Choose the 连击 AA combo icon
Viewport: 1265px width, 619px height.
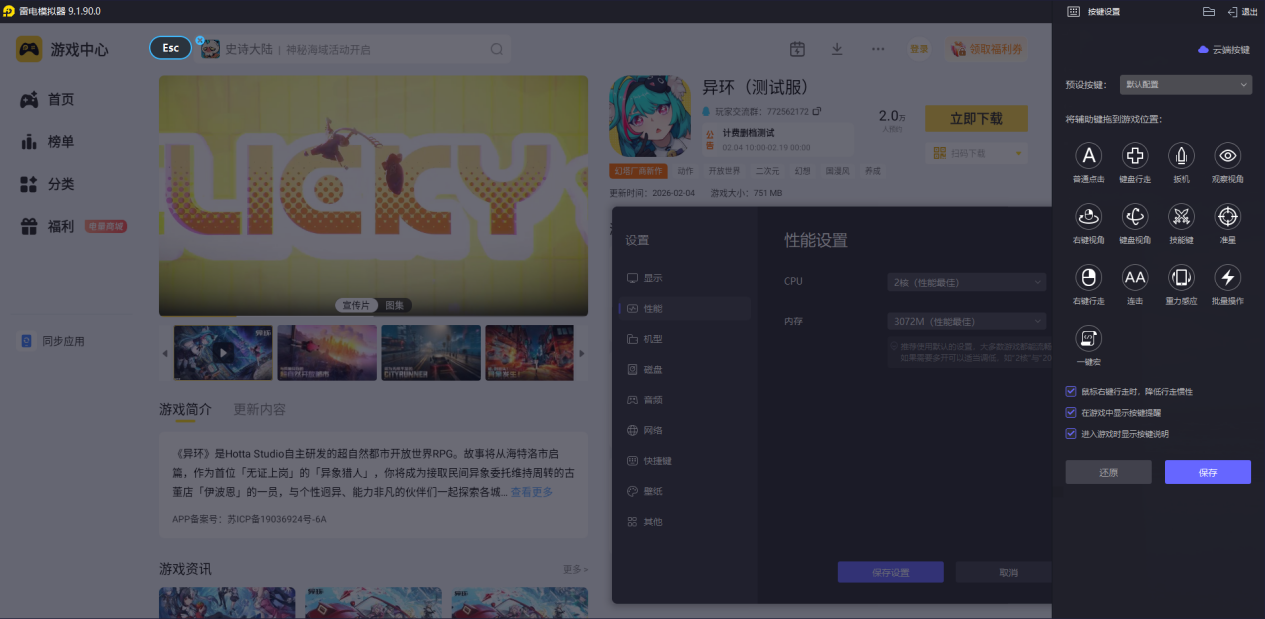[1135, 277]
